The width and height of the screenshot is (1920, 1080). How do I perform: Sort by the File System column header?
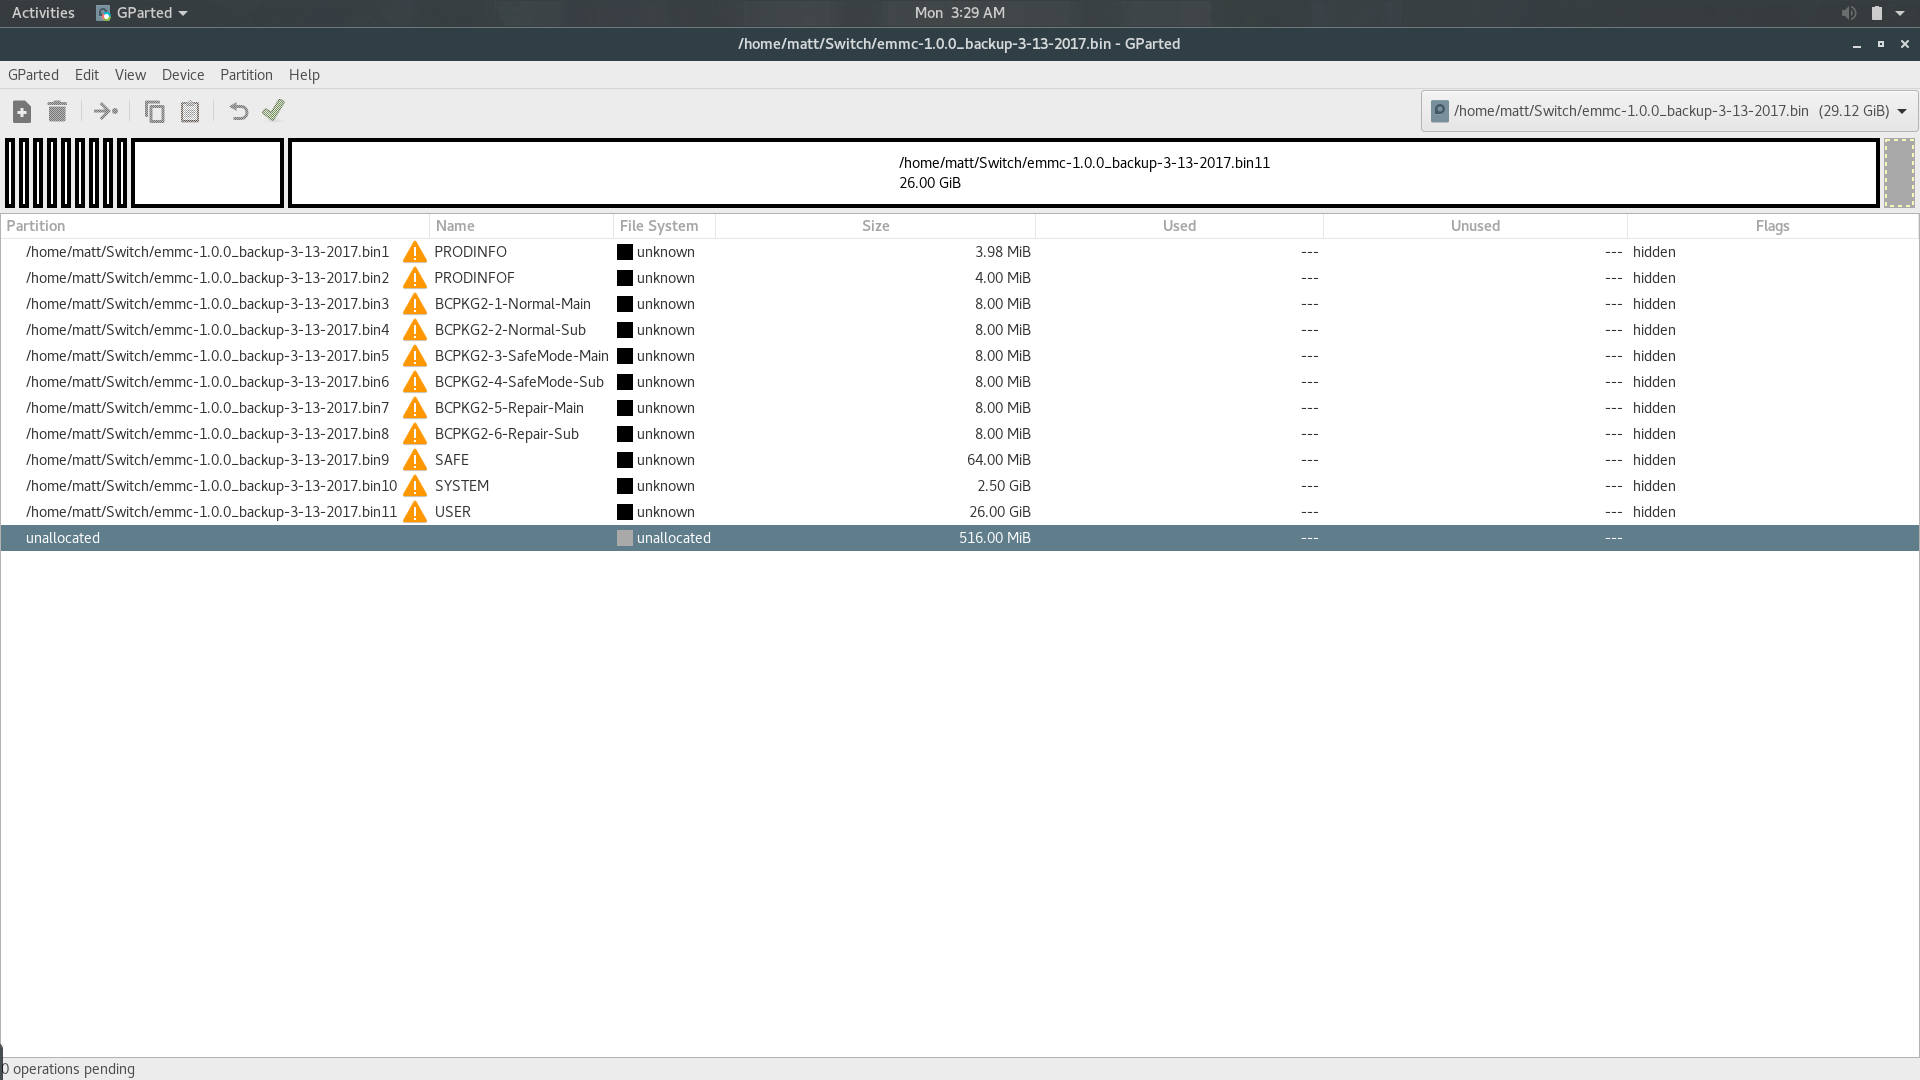tap(664, 226)
